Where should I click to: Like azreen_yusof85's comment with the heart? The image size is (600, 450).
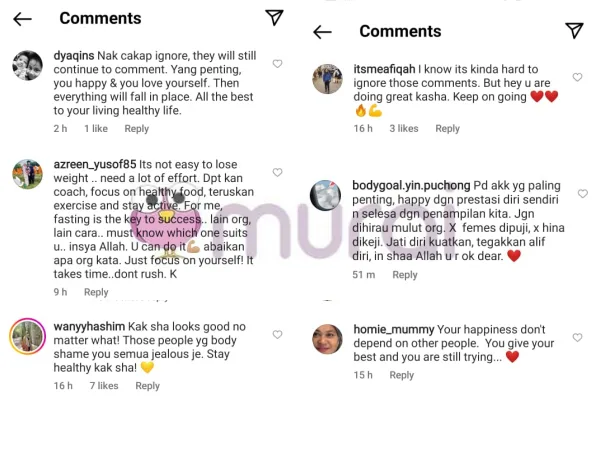[277, 167]
